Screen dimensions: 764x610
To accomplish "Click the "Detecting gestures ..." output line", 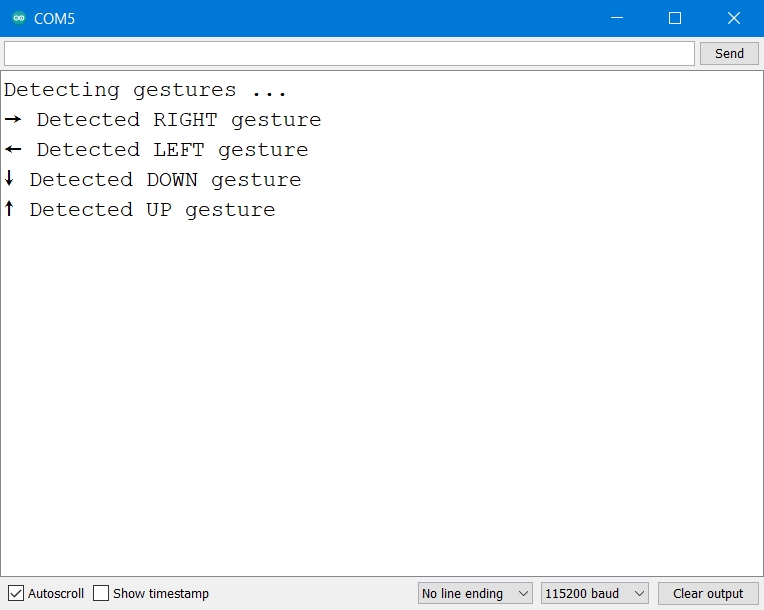I will click(145, 90).
